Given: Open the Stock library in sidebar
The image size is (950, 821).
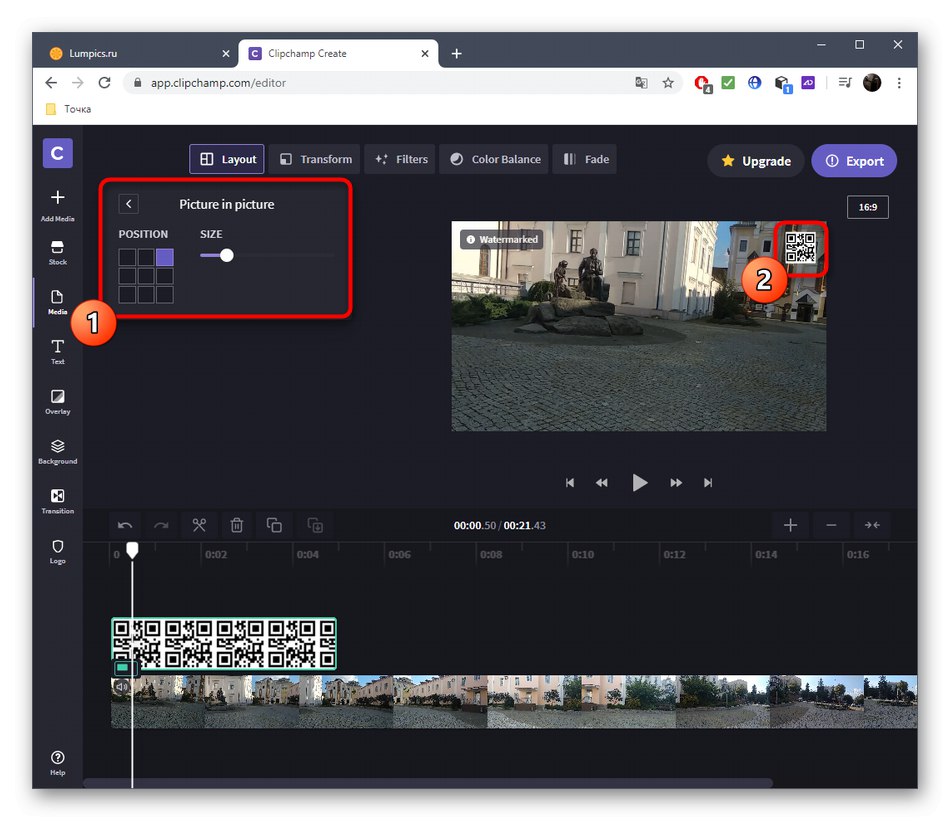Looking at the screenshot, I should pyautogui.click(x=58, y=253).
